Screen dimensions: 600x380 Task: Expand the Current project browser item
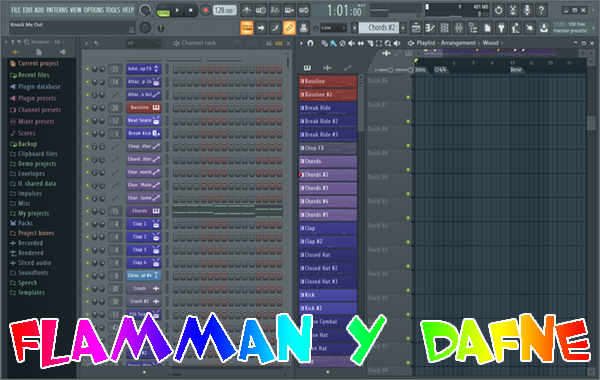(34, 64)
